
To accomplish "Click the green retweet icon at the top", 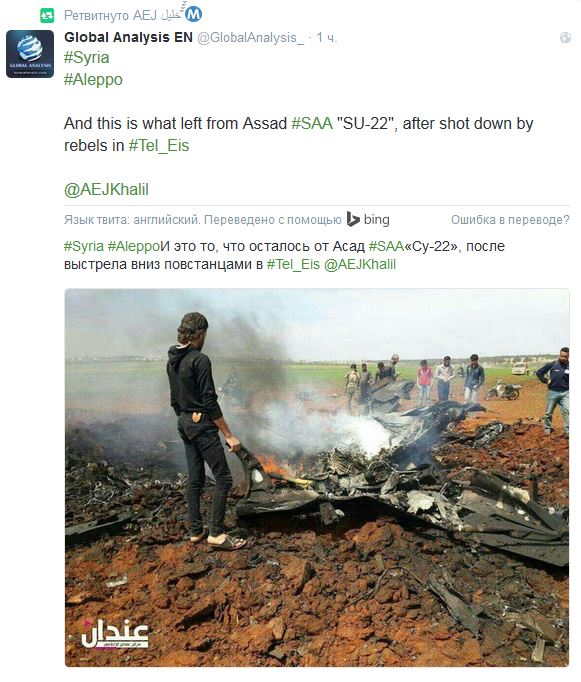I will (47, 16).
